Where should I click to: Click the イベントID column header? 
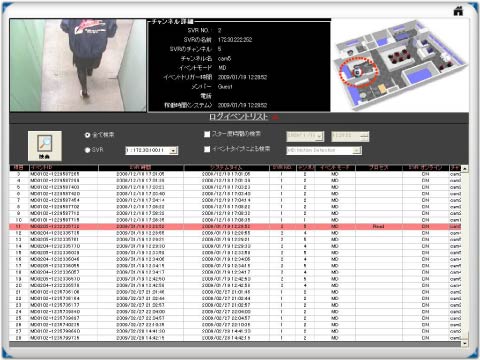tap(64, 167)
